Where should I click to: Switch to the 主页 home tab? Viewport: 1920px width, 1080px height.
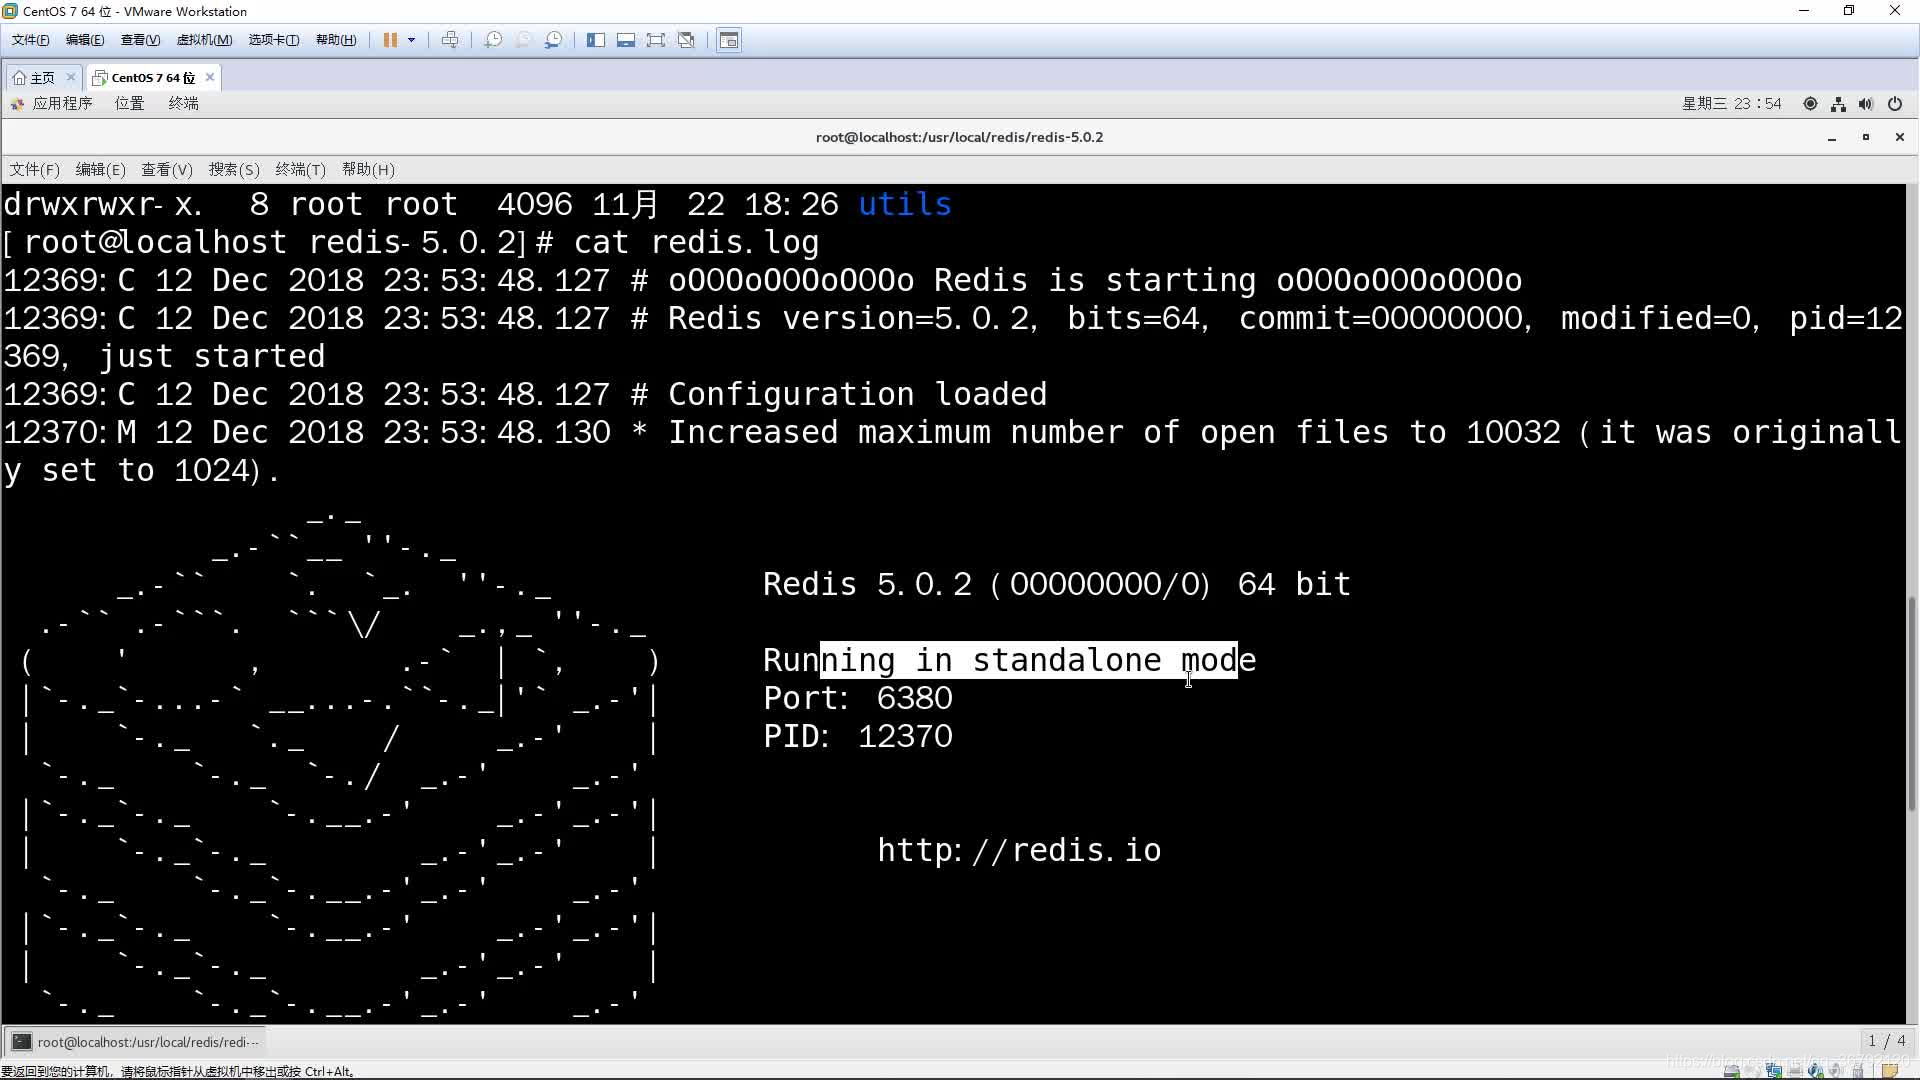(35, 77)
